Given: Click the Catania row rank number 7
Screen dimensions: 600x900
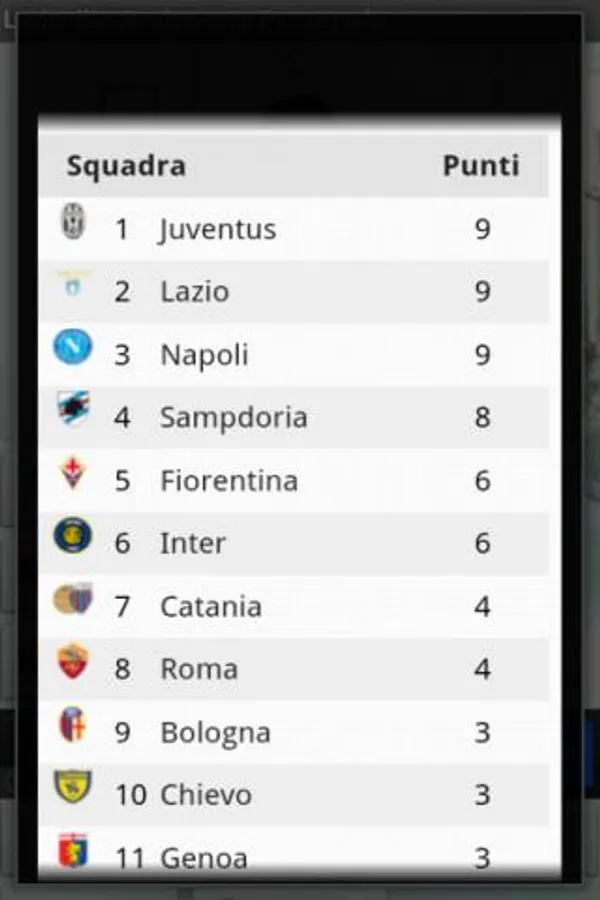Looking at the screenshot, I should pos(122,606).
